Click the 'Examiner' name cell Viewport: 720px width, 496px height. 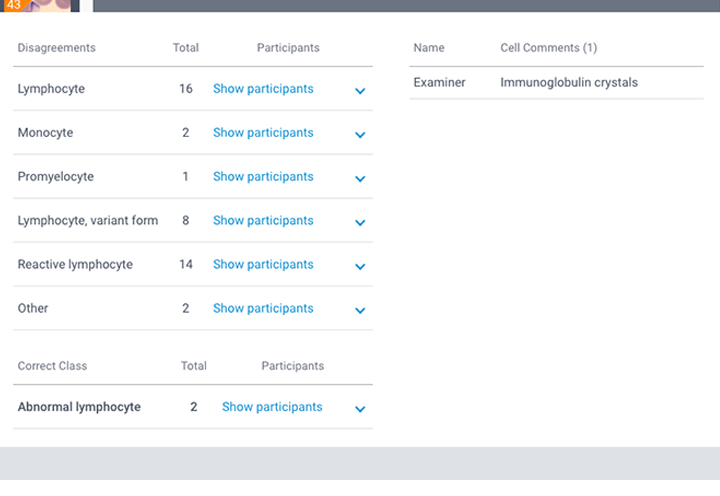click(439, 83)
